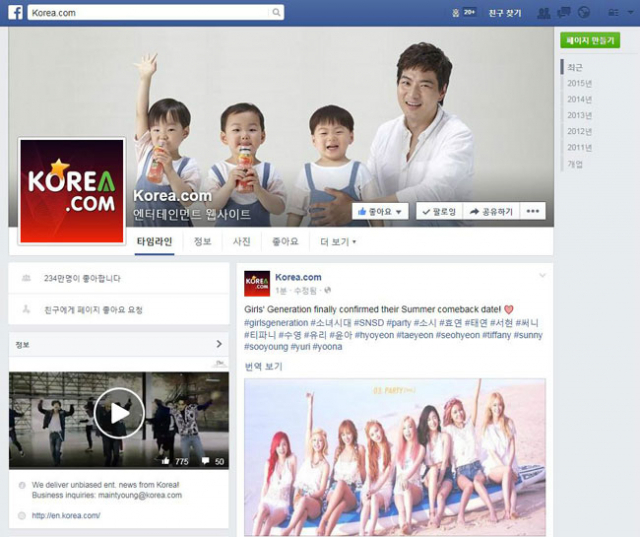Click maintyoung@korea.com email text
This screenshot has width=640, height=537.
(x=140, y=495)
